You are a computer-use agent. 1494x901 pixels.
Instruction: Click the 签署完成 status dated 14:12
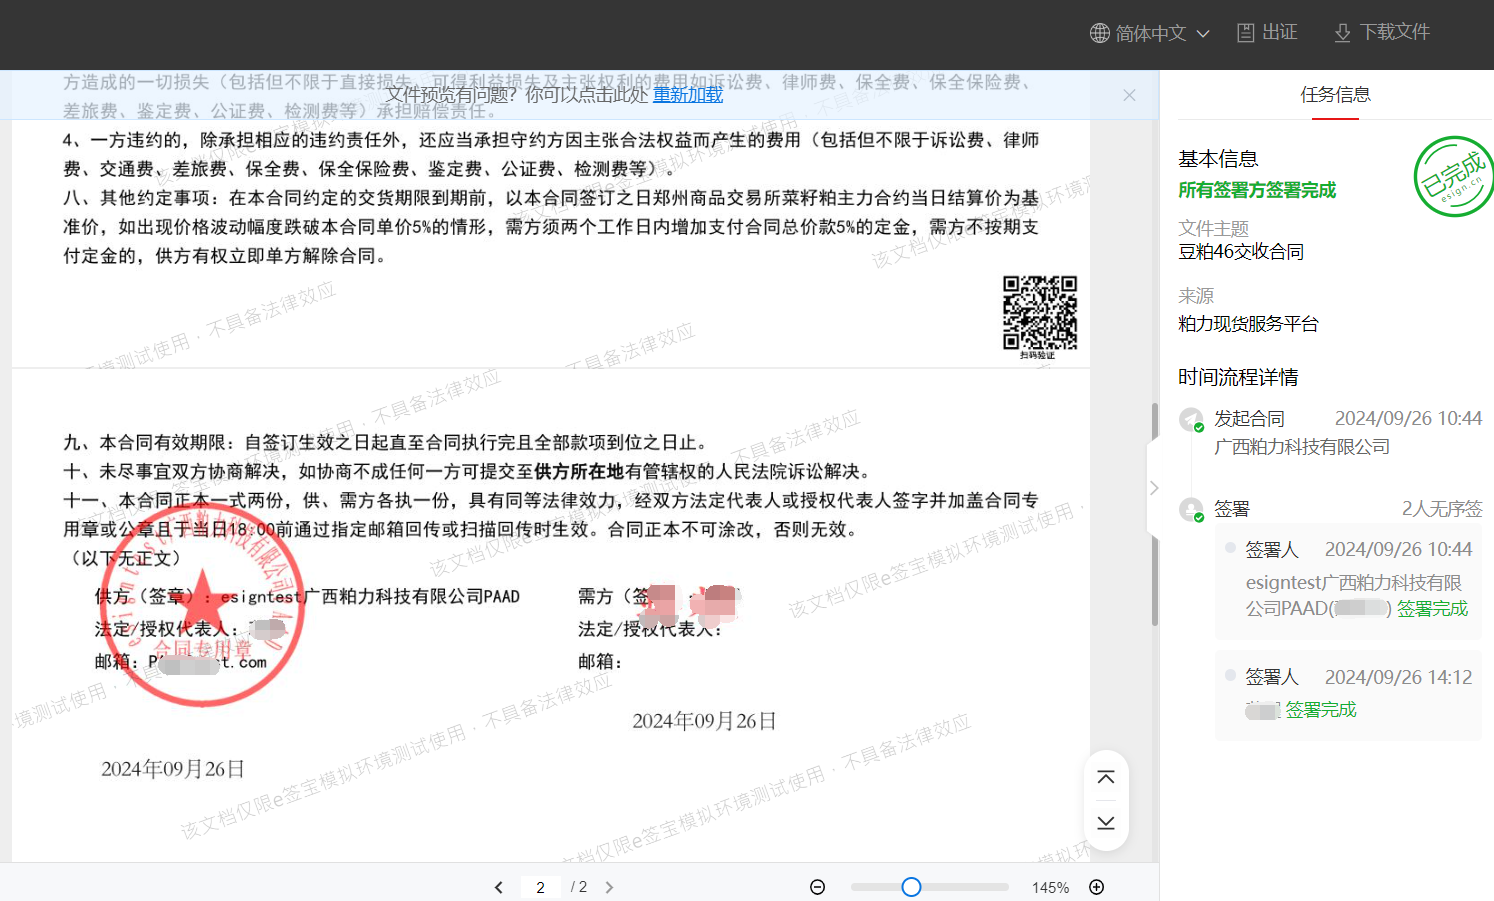(1320, 710)
